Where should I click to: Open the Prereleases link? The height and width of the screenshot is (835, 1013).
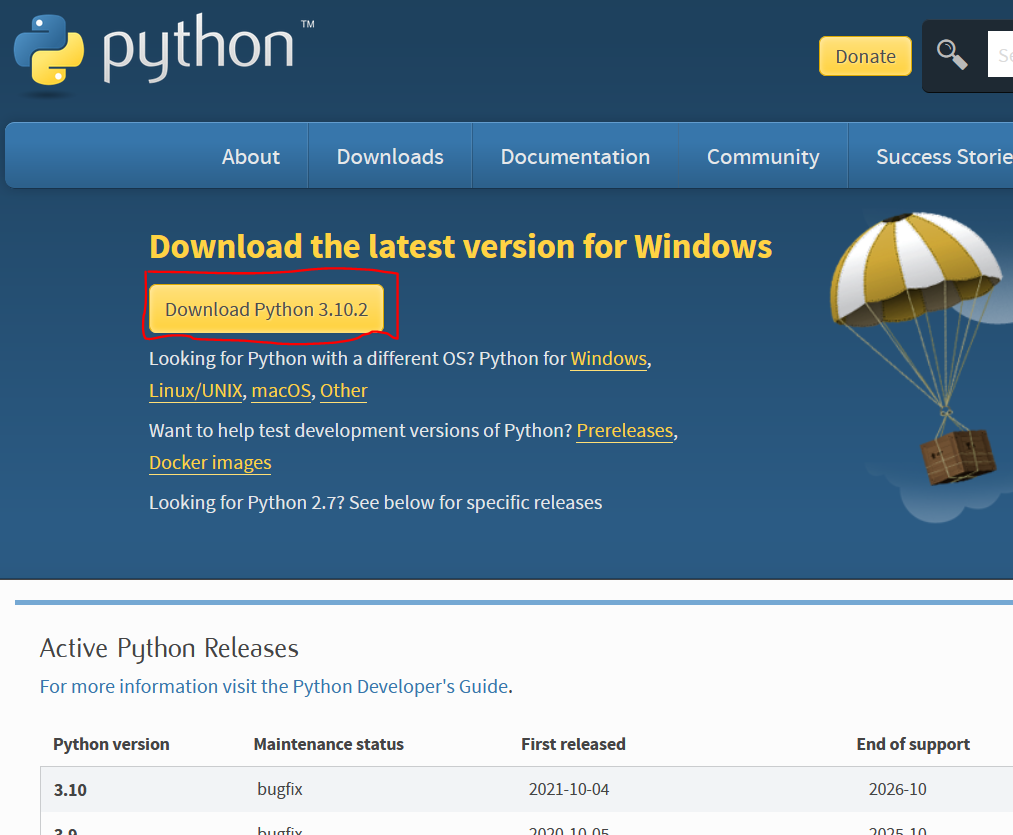click(624, 431)
